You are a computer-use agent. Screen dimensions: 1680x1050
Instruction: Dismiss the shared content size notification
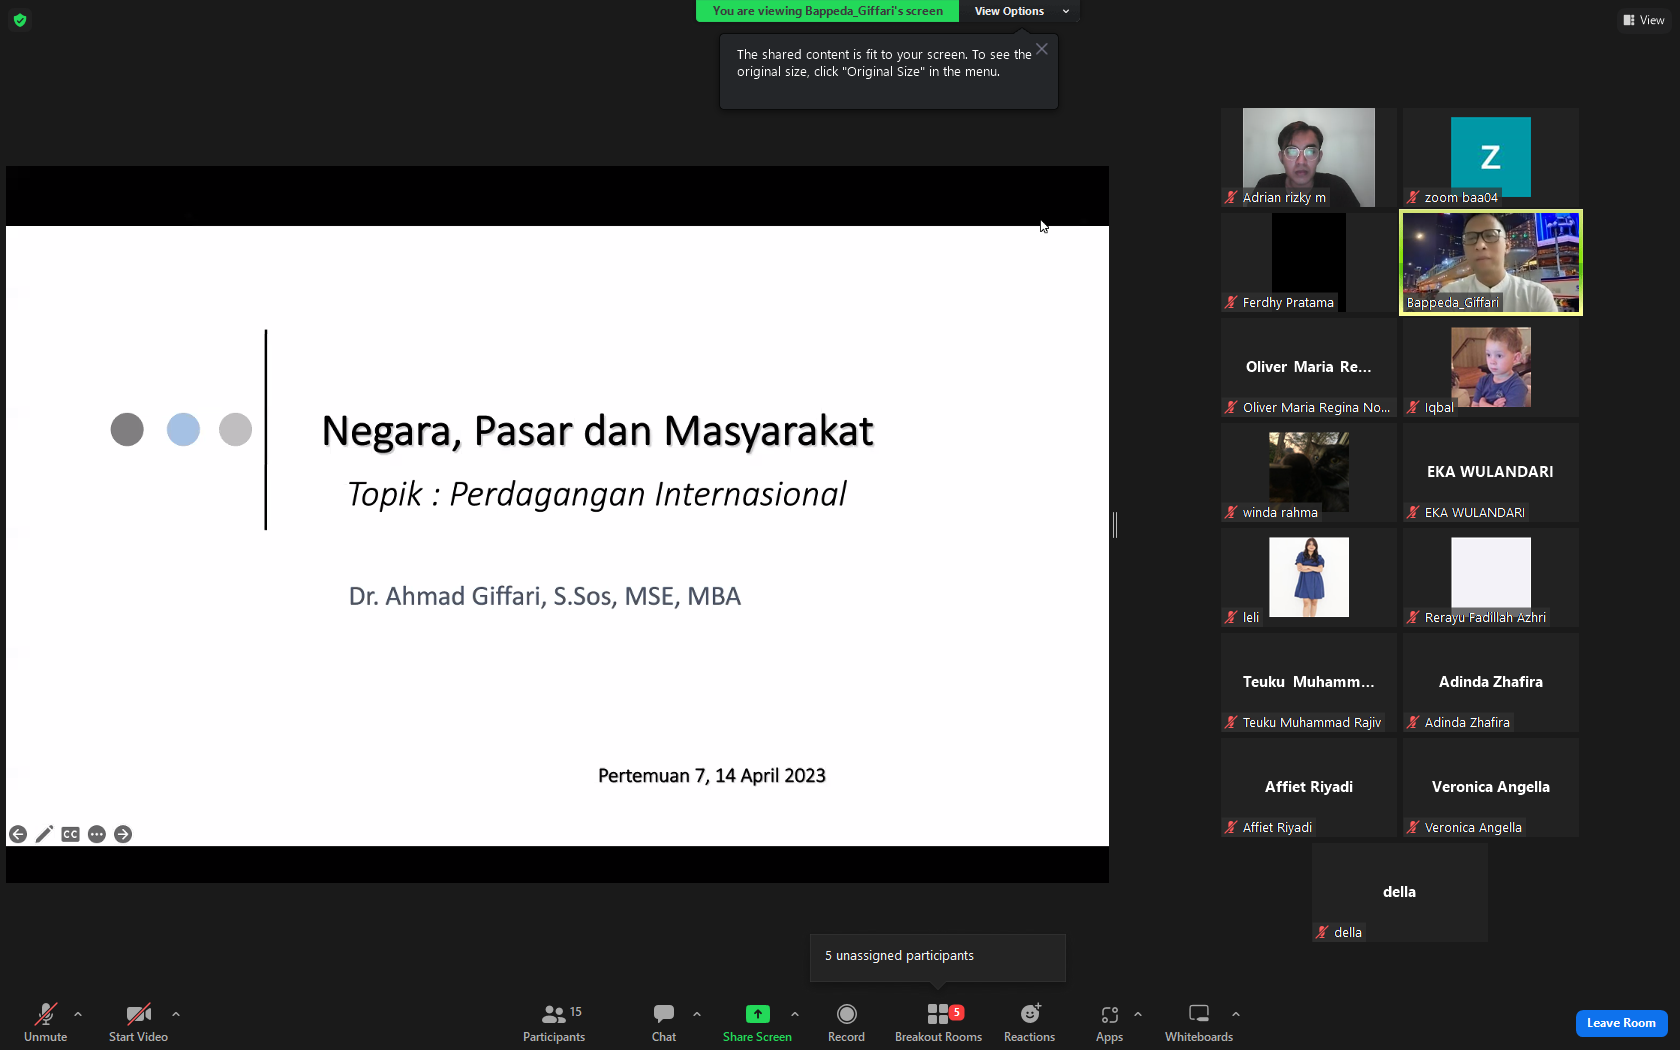pos(1042,49)
